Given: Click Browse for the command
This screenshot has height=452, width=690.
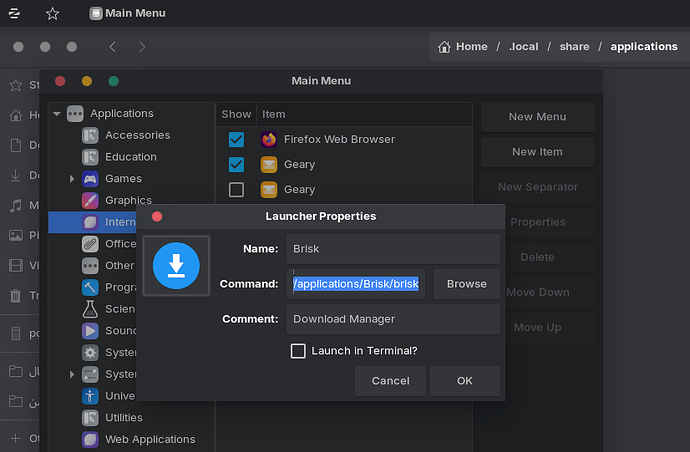Looking at the screenshot, I should [x=466, y=284].
